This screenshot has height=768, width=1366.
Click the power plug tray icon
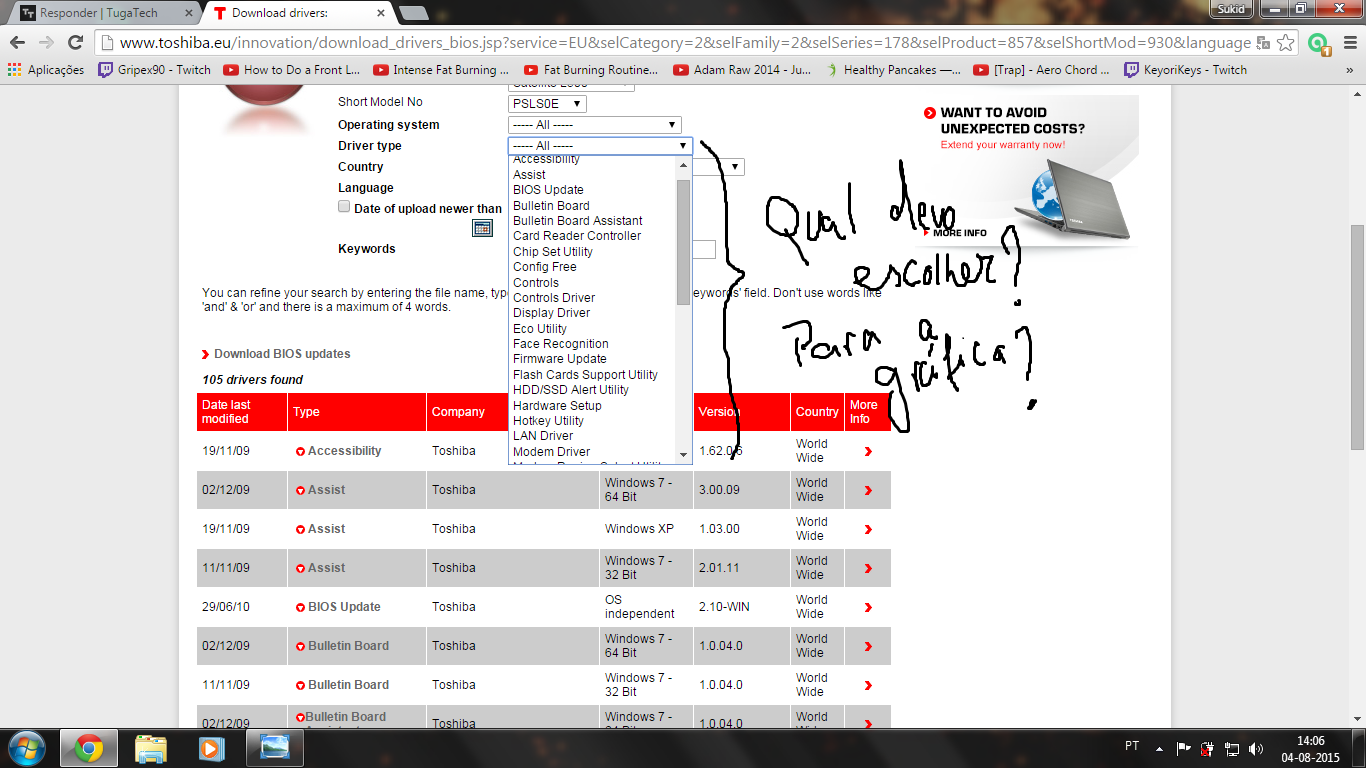tap(1207, 748)
